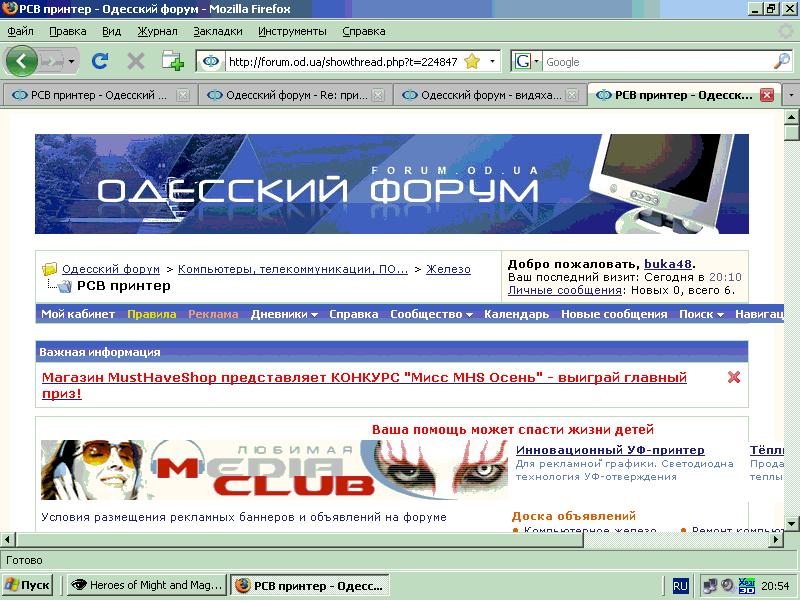Screen dimensions: 800x600
Task: Reload the page with the refresh icon
Action: (x=100, y=61)
